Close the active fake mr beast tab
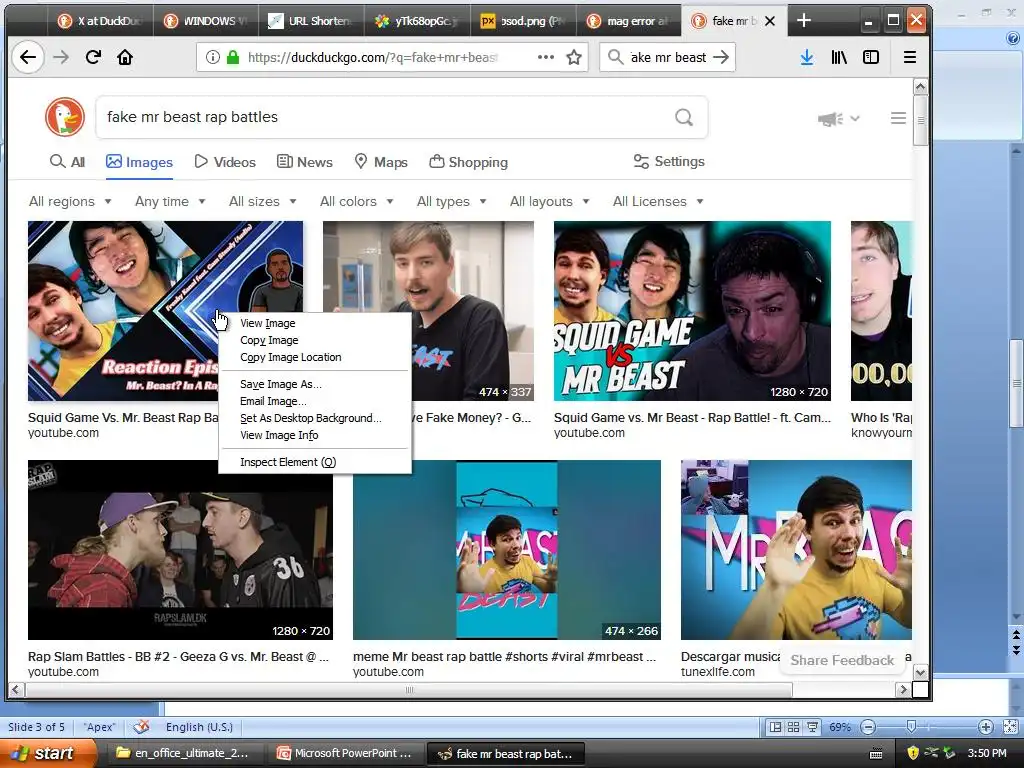This screenshot has width=1024, height=768. point(770,21)
